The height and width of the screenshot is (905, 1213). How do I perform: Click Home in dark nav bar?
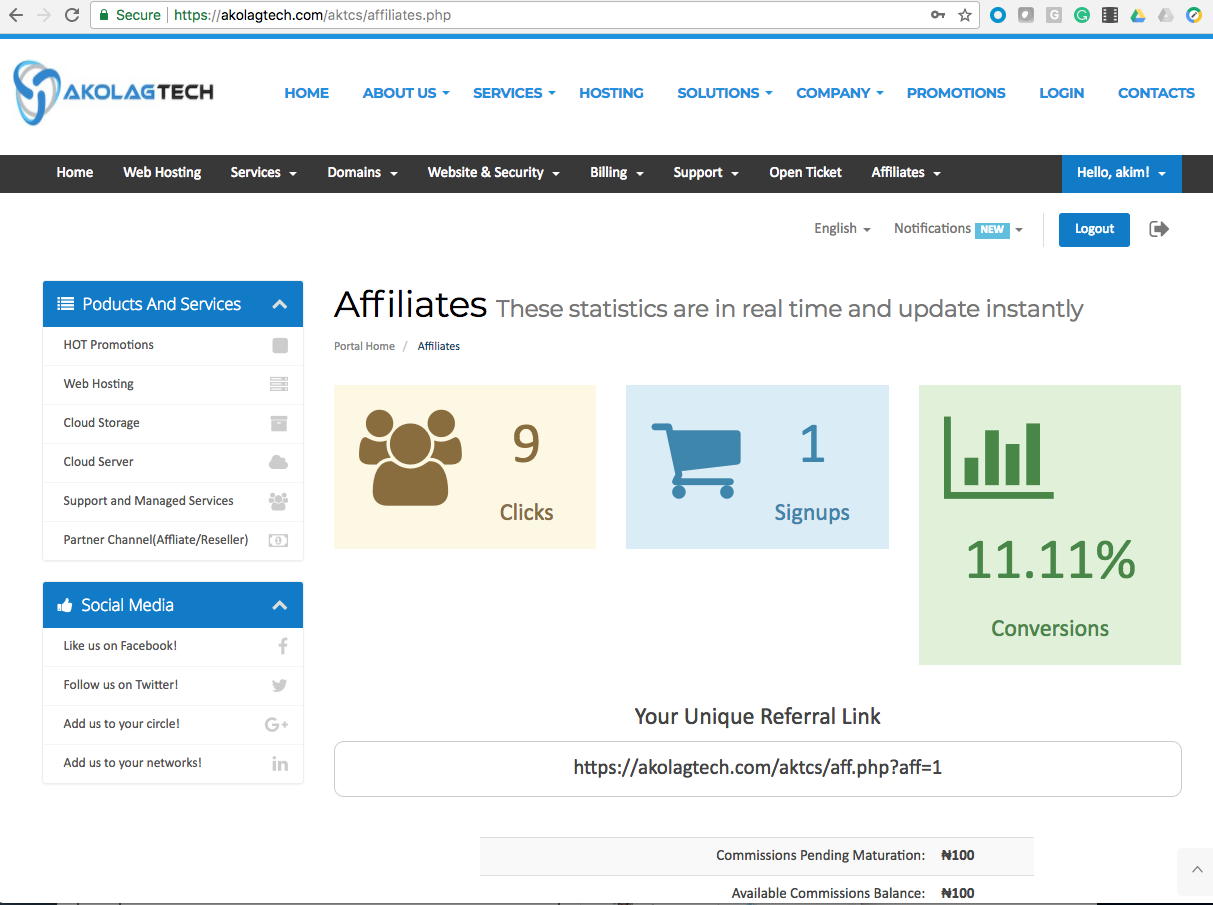(75, 172)
